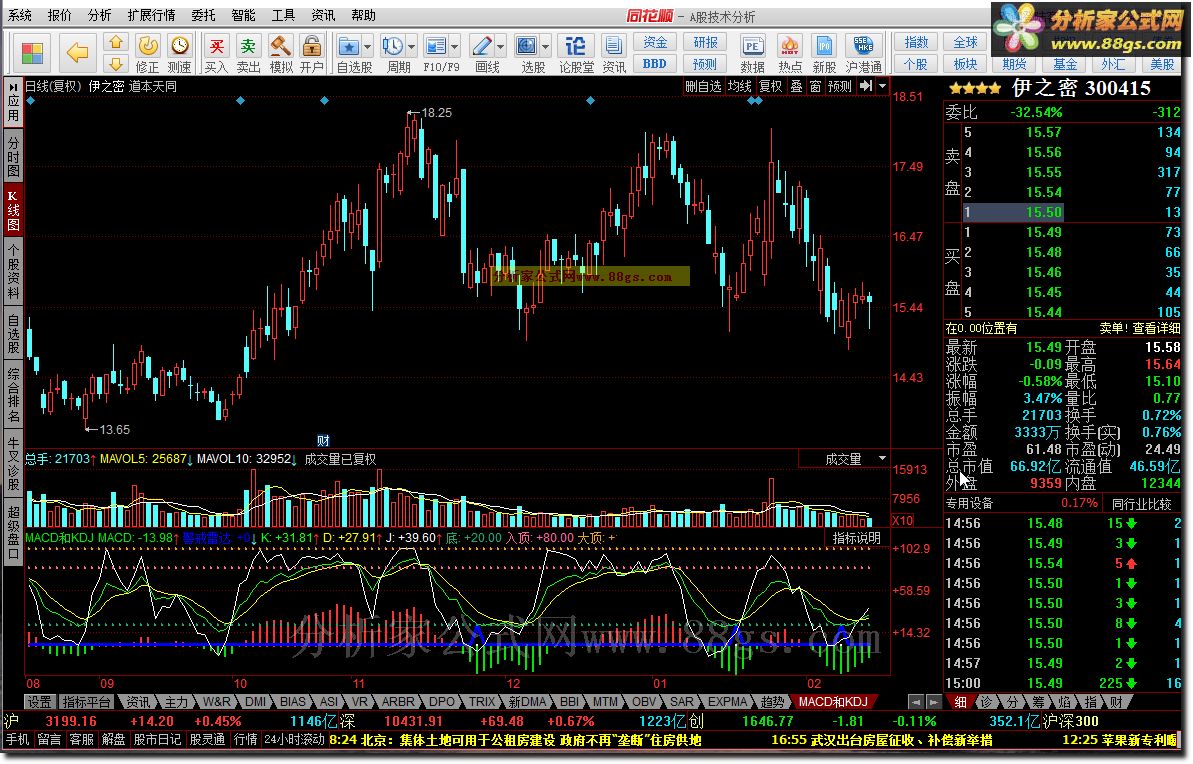1193x764 pixels.
Task: Click 删自选 in chart header
Action: (x=703, y=86)
